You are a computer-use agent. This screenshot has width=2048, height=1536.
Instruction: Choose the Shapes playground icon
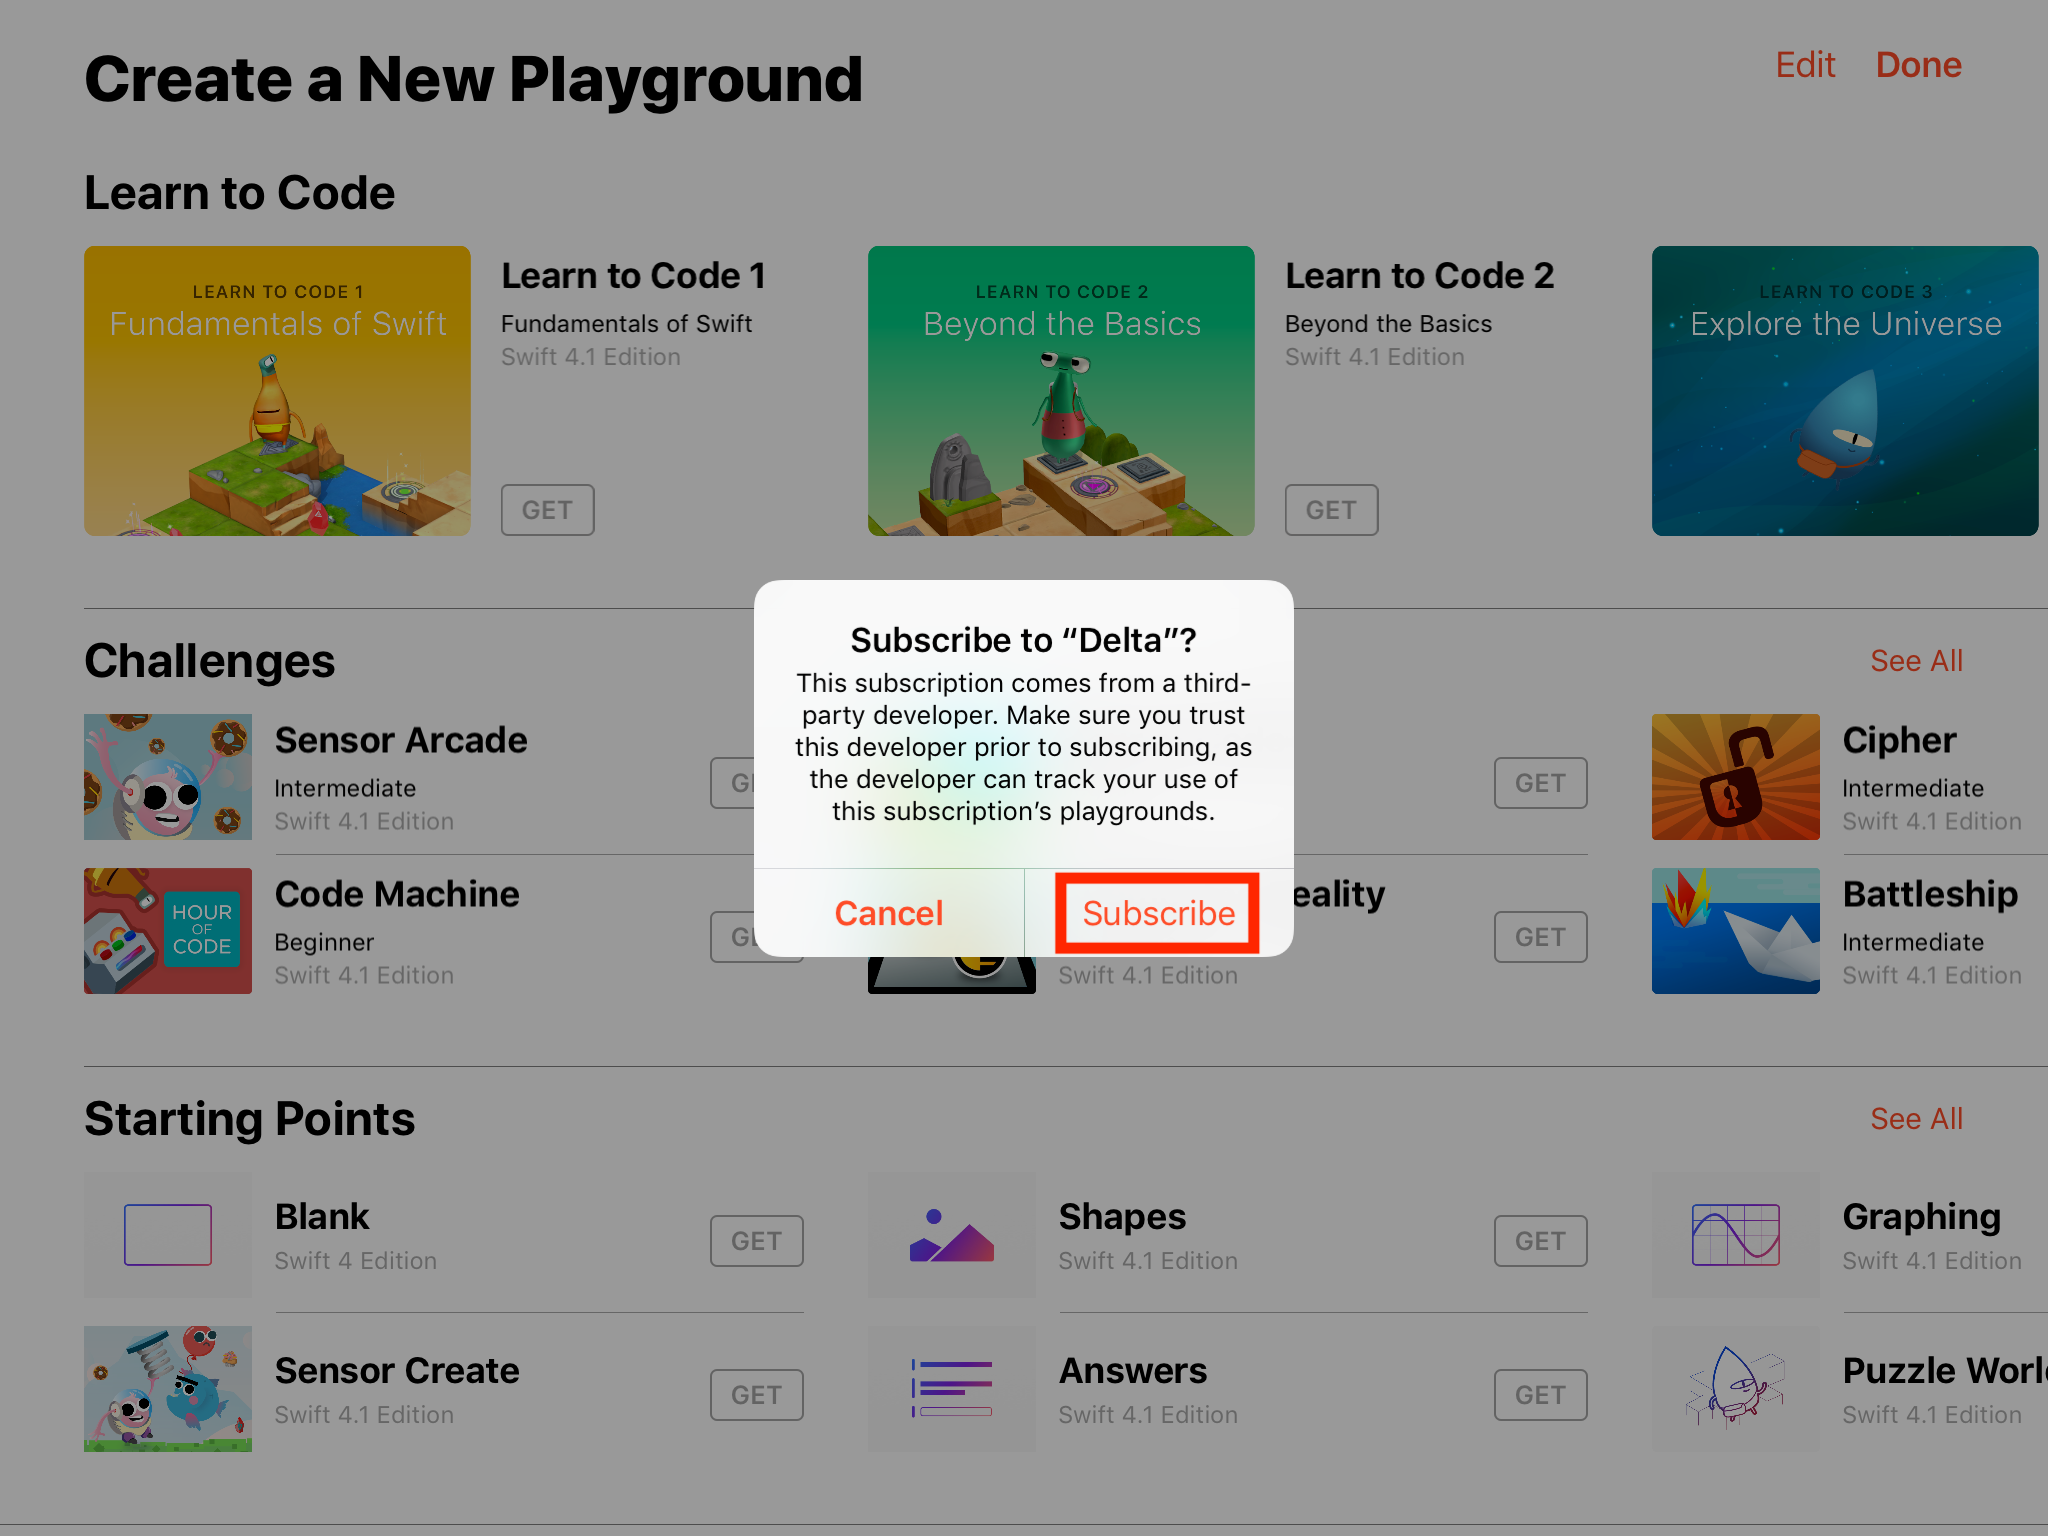click(x=952, y=1235)
